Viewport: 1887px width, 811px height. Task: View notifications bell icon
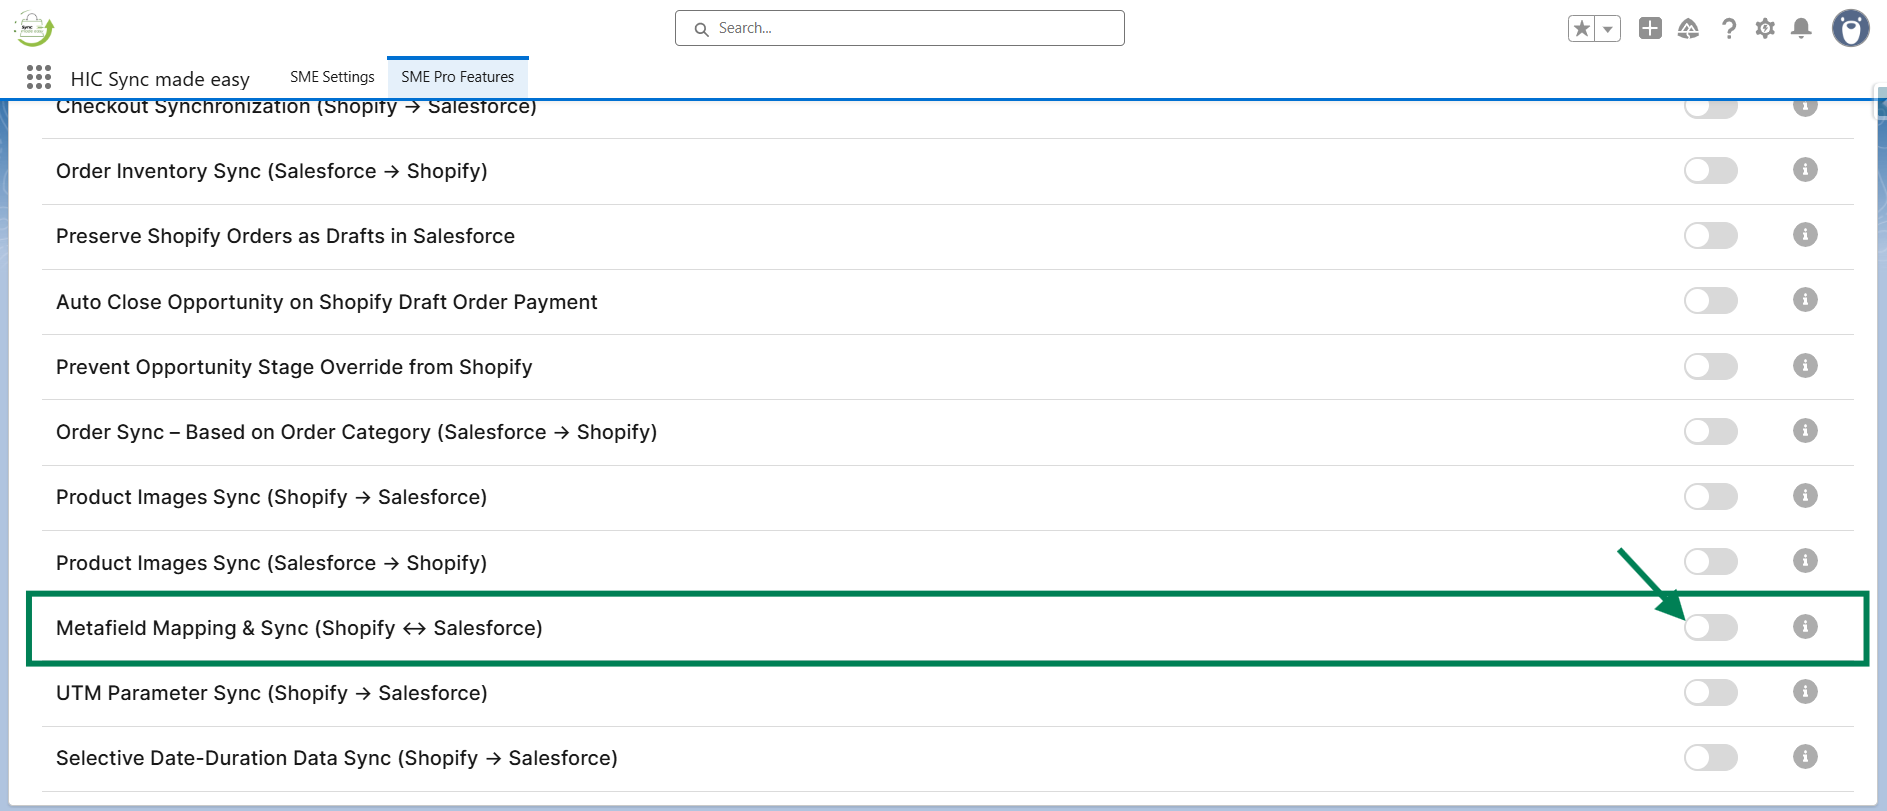(1801, 28)
